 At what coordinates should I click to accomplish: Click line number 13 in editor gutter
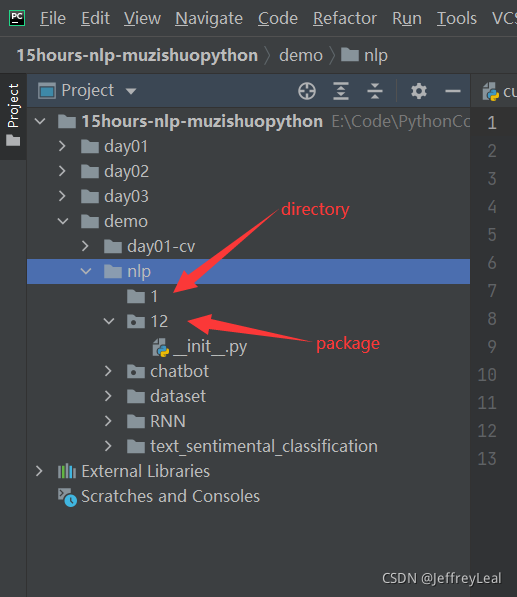pos(487,459)
